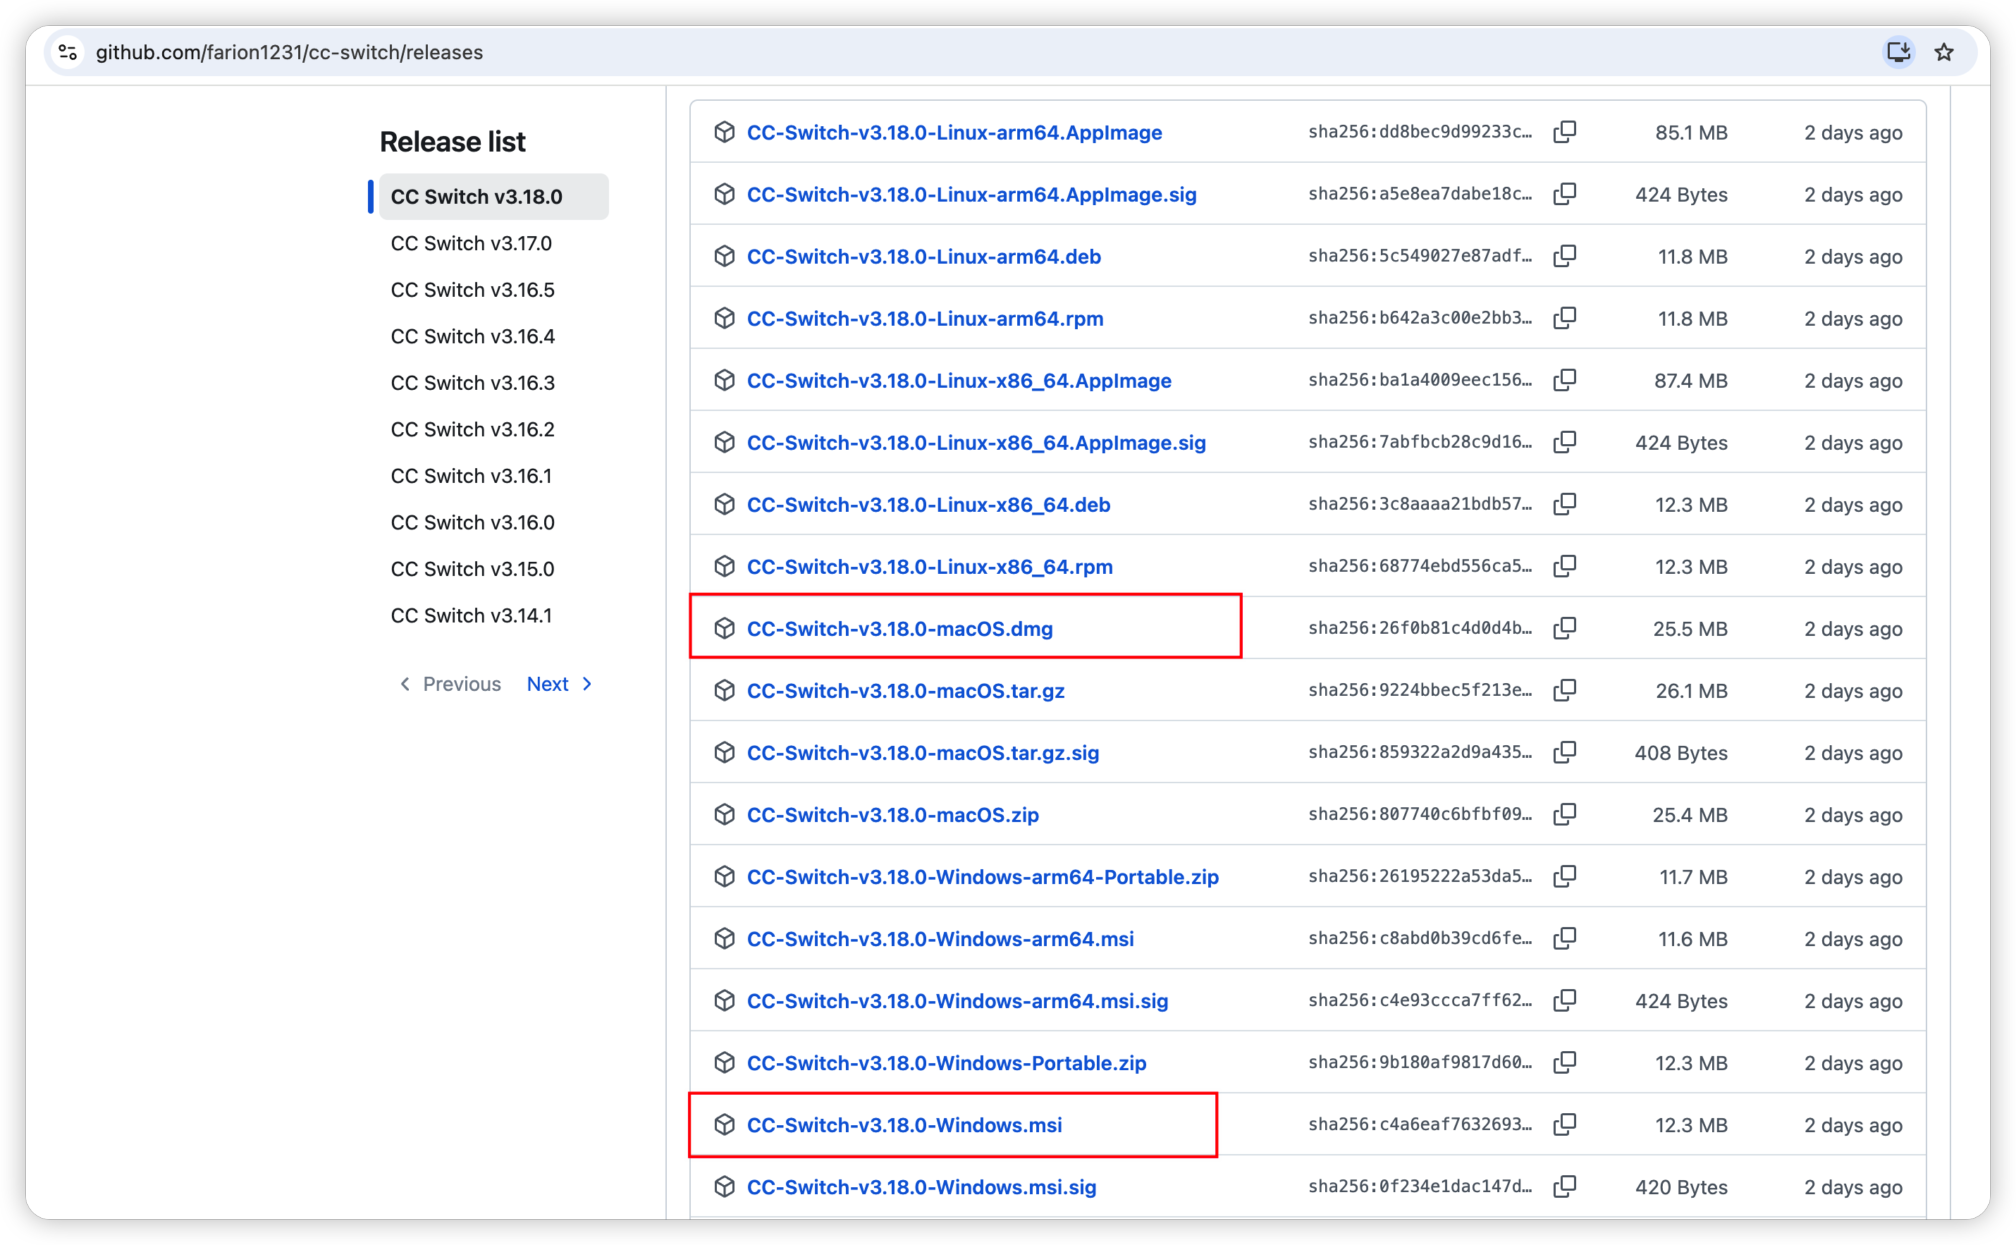Download CC-Switch-v3.18.0-Linux-arm64.AppImage
2016x1245 pixels.
coord(954,133)
